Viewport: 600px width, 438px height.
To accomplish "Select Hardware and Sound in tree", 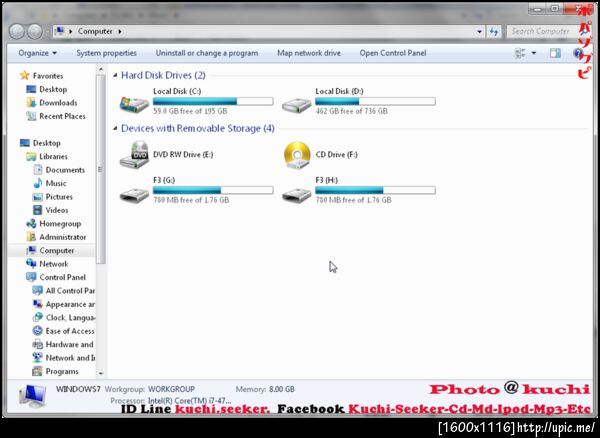I will (69, 344).
